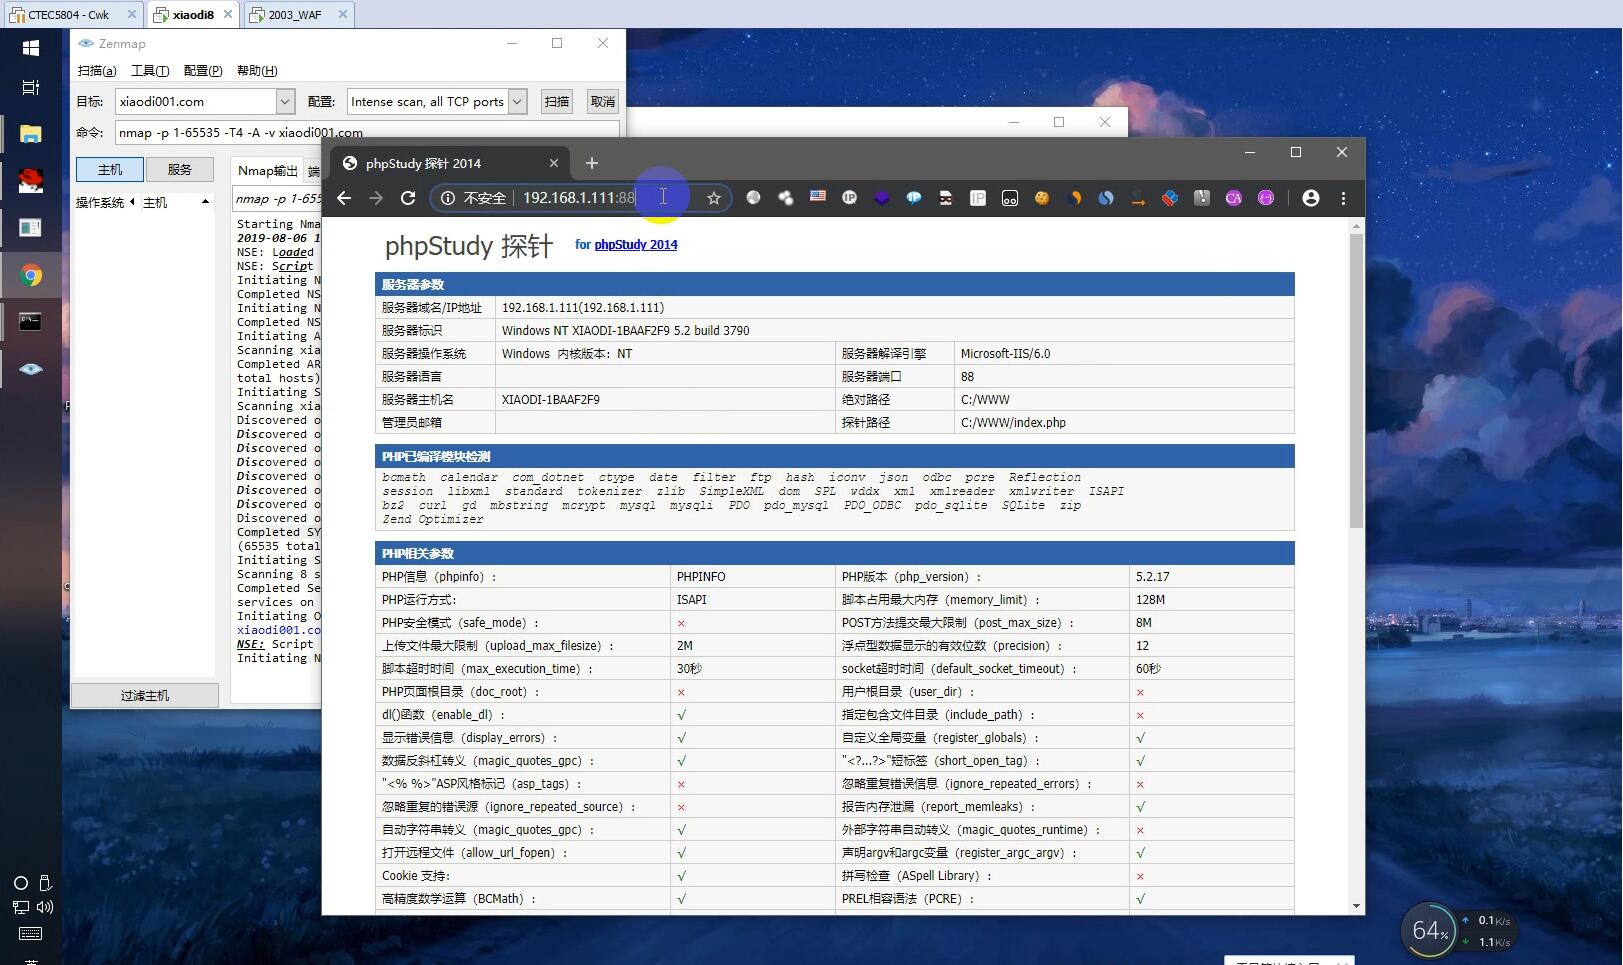Click the Windows Start button
This screenshot has height=965, width=1623.
[31, 48]
